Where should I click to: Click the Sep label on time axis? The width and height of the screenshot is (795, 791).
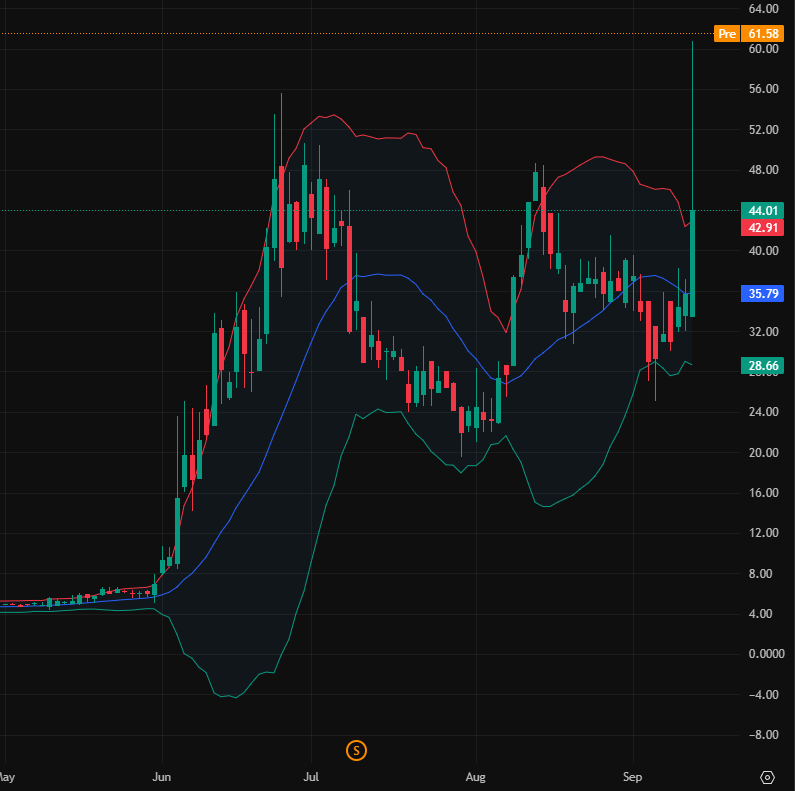[632, 777]
